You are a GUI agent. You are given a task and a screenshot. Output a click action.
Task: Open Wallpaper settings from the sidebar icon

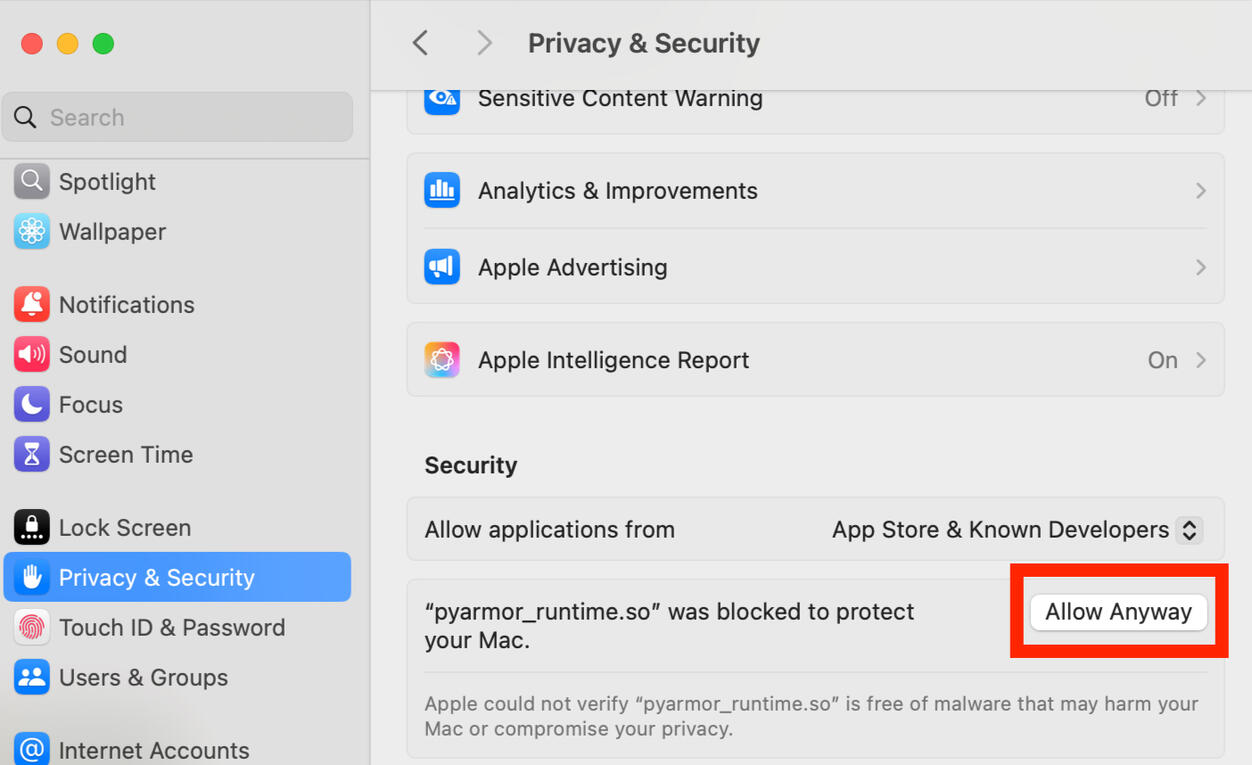coord(32,231)
